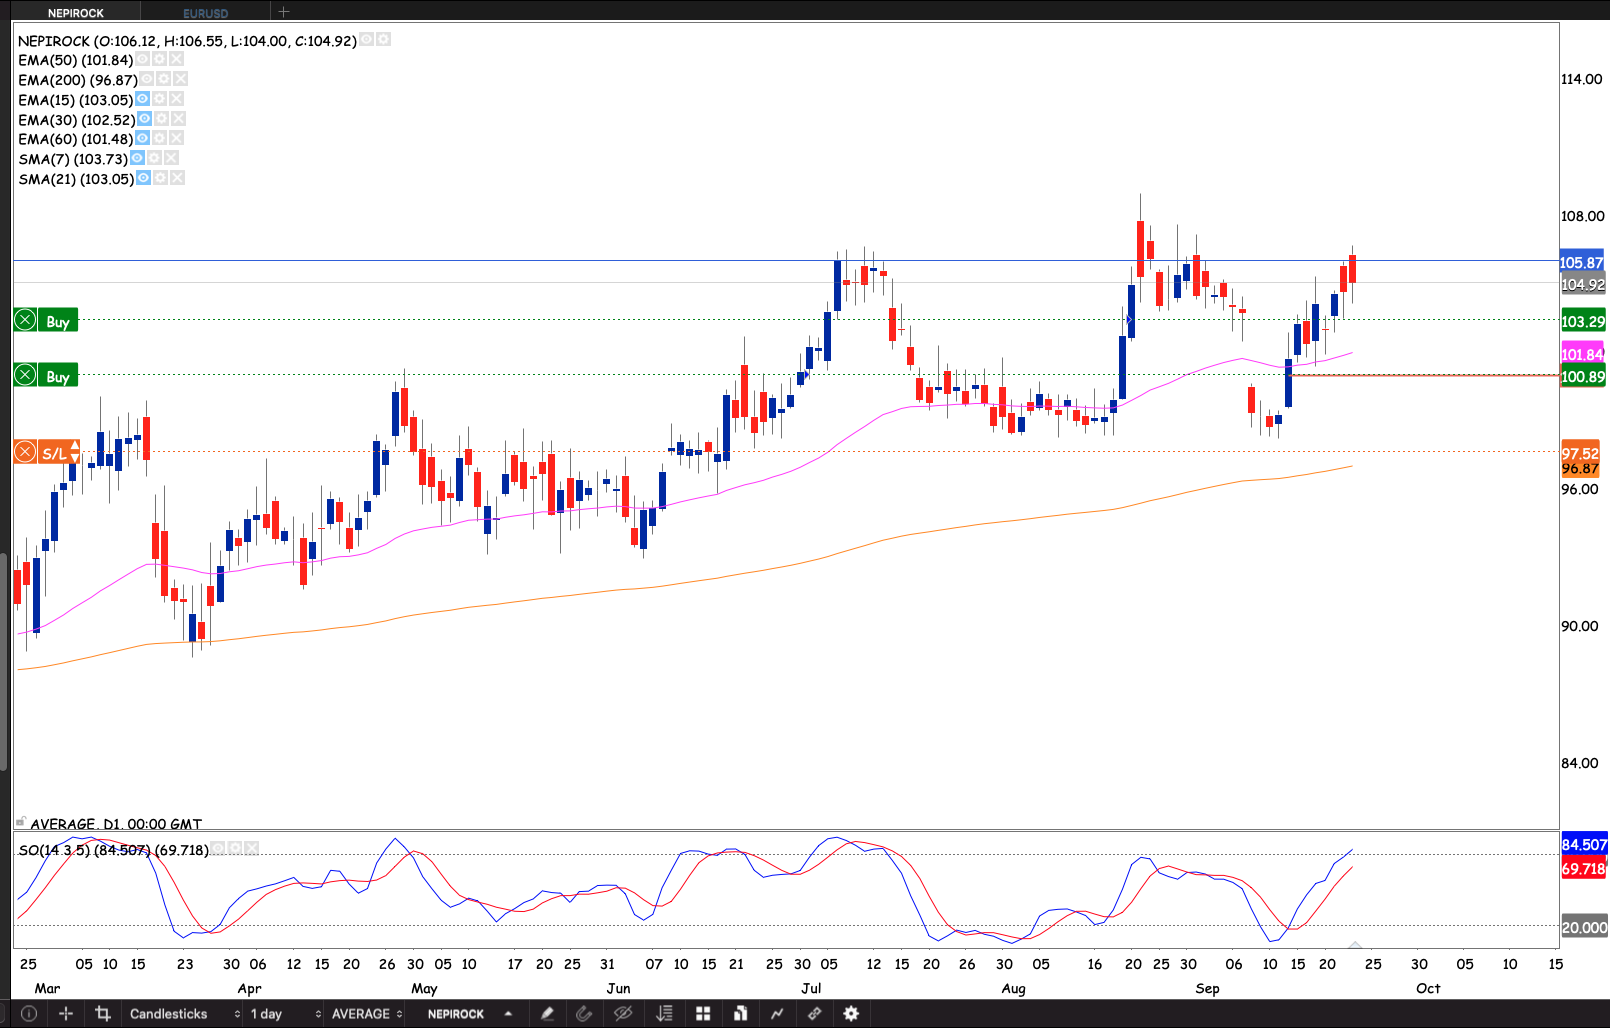Open chart settings gear in bottom toolbar
This screenshot has height=1028, width=1610.
[851, 1014]
